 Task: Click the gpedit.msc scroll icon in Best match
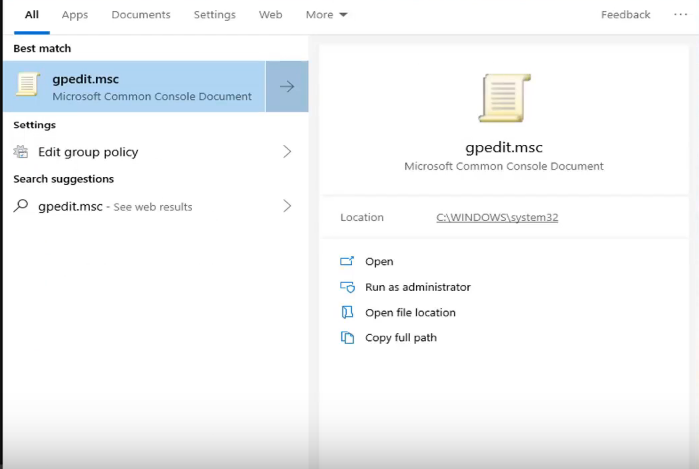click(x=28, y=86)
